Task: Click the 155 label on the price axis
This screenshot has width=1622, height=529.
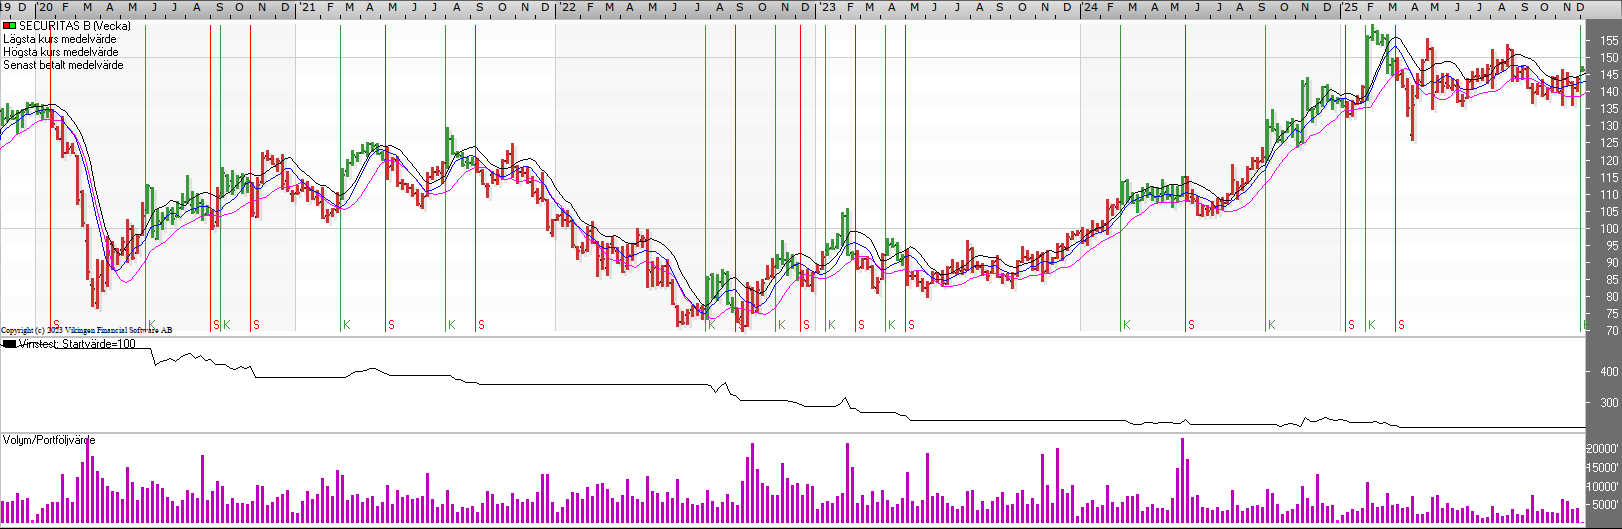Action: click(1608, 41)
